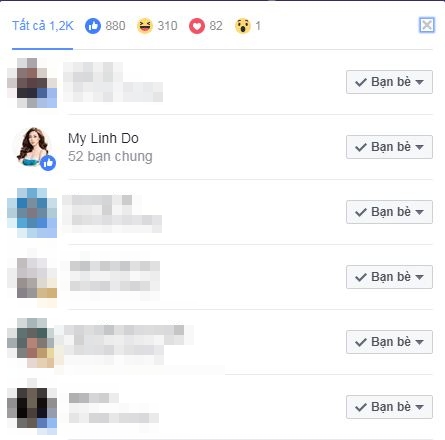Viewport: 445px width, 440px height.
Task: Select the 'Tất cả 1,2K' tab
Action: (x=43, y=26)
